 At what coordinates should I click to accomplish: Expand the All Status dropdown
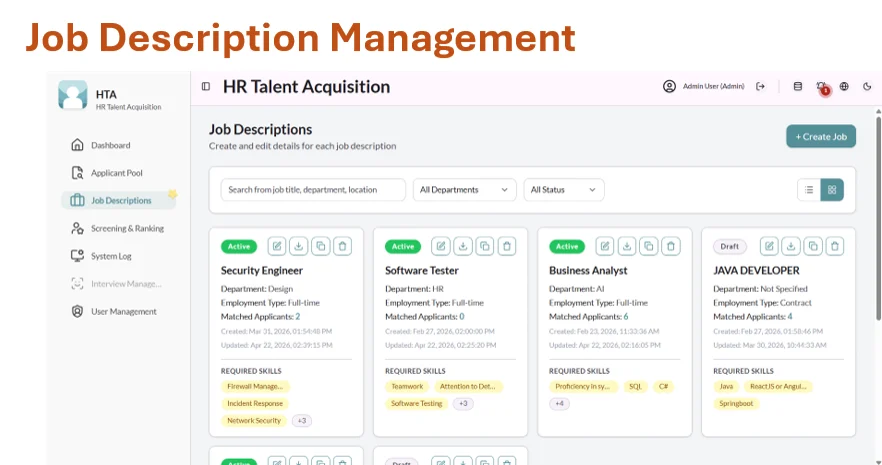click(564, 190)
